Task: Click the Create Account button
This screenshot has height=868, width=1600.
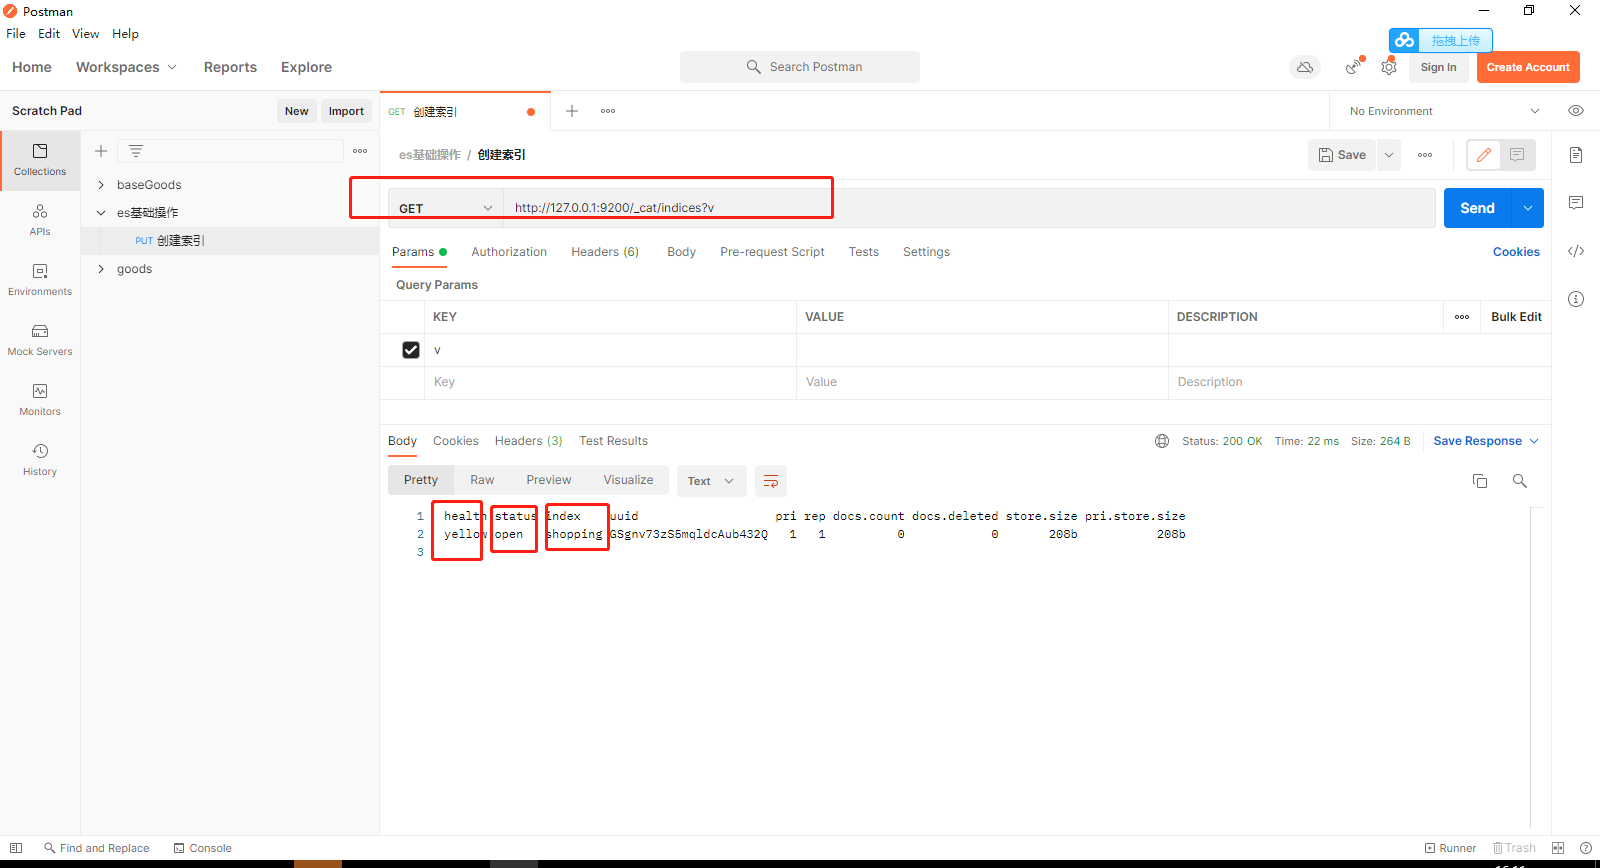Action: coord(1528,67)
